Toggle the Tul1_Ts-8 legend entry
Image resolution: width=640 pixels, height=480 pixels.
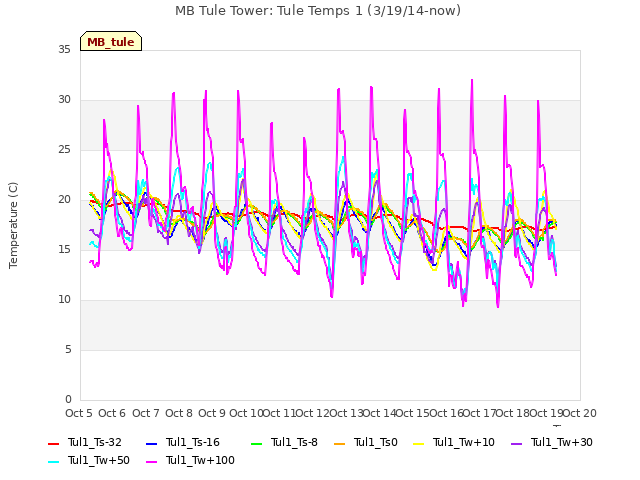click(284, 442)
